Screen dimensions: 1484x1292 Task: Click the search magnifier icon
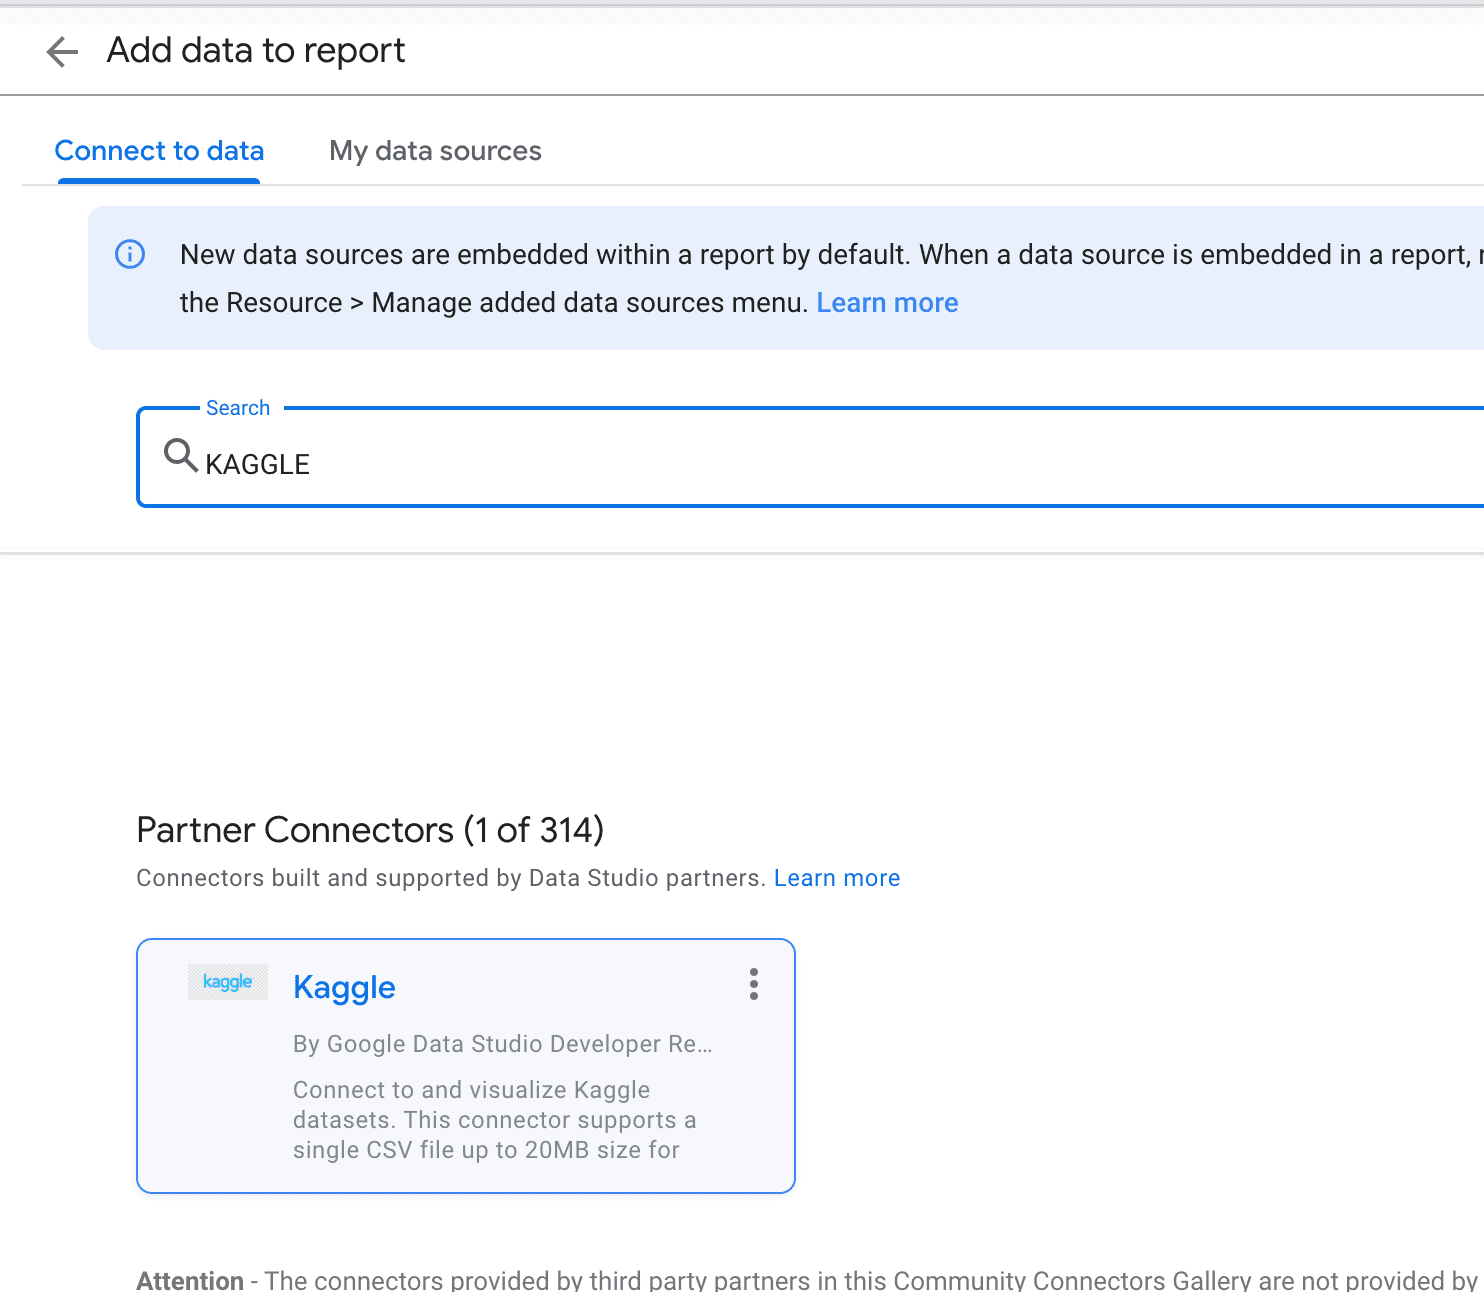pyautogui.click(x=180, y=455)
